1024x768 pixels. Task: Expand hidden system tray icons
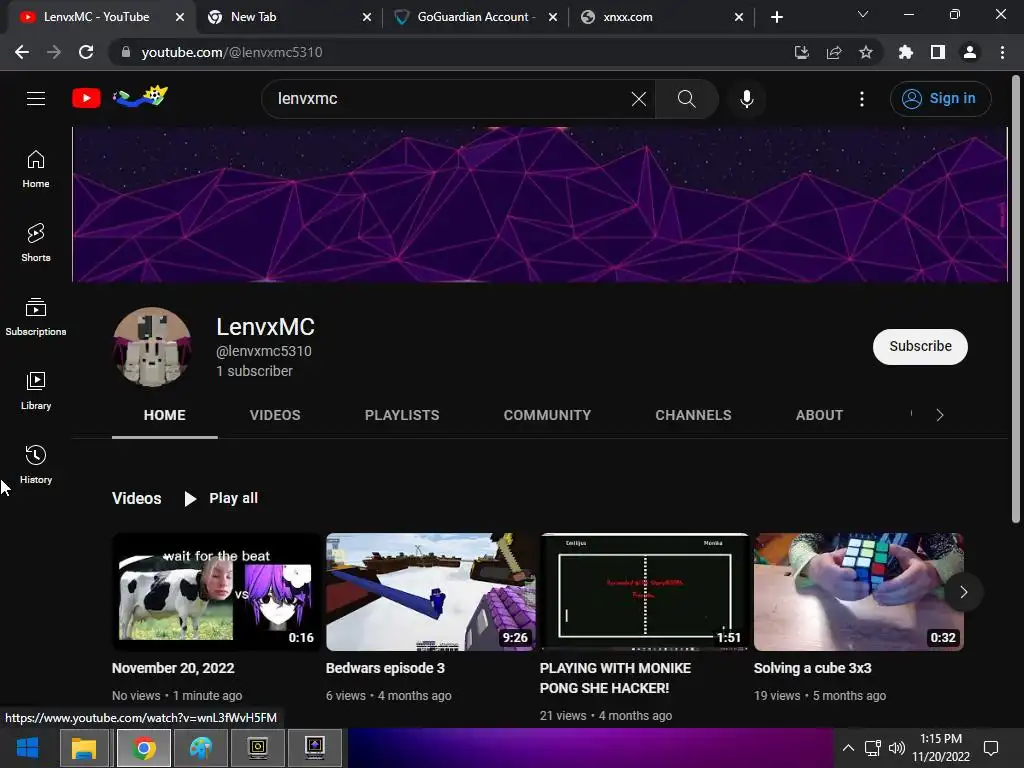tap(848, 748)
